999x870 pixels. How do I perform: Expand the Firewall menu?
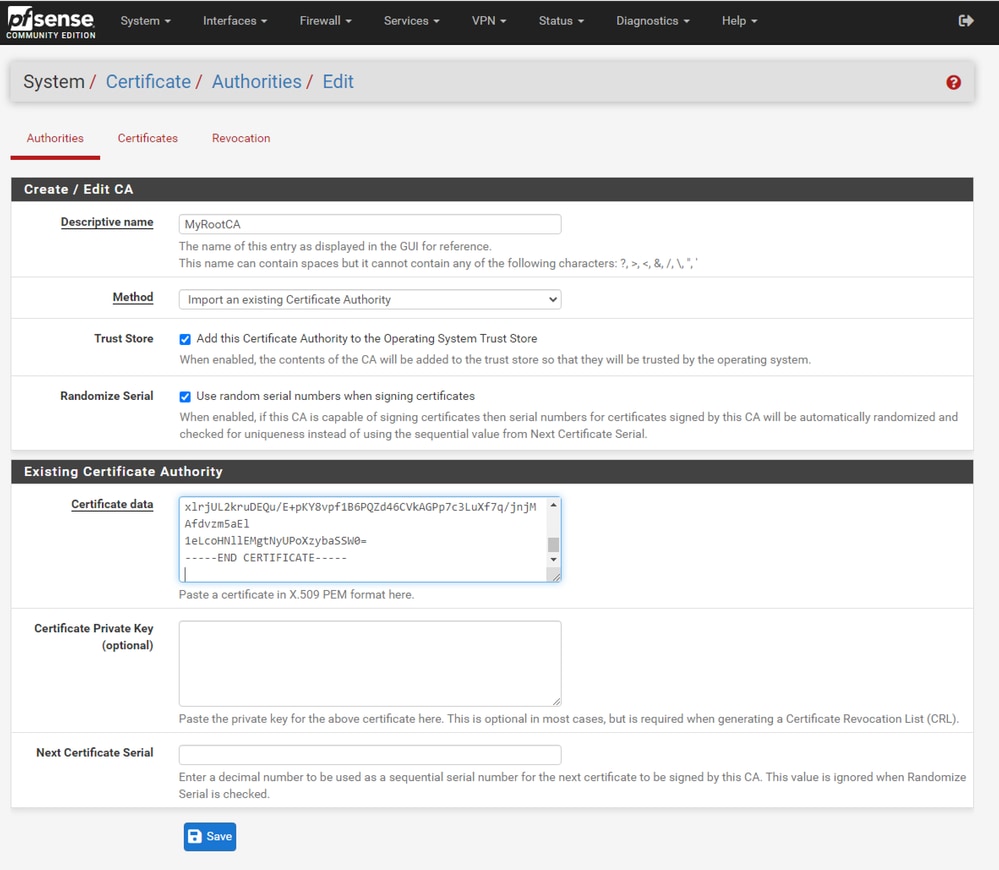click(x=325, y=21)
